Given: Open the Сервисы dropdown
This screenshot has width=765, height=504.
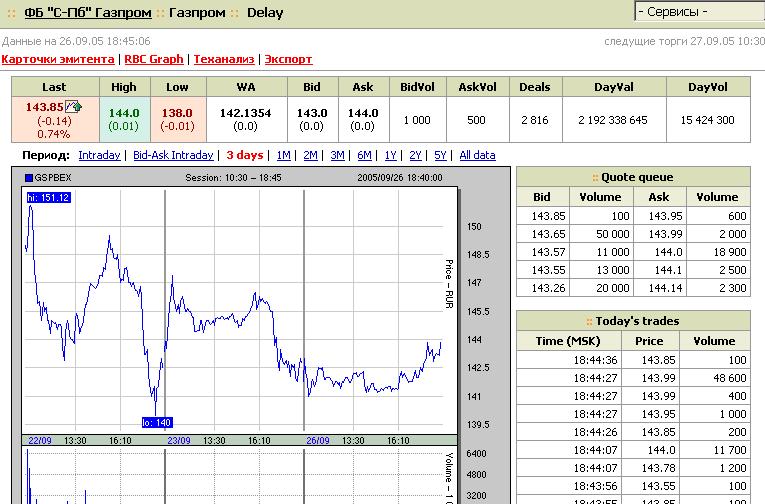Looking at the screenshot, I should pyautogui.click(x=700, y=12).
